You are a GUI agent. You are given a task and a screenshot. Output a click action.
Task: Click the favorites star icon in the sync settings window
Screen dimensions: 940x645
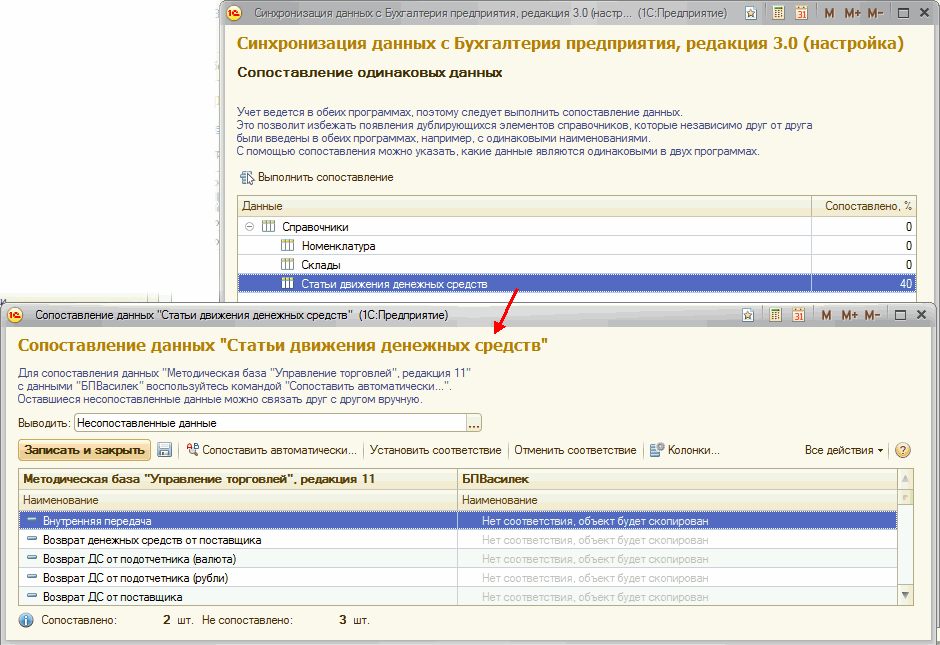click(751, 13)
